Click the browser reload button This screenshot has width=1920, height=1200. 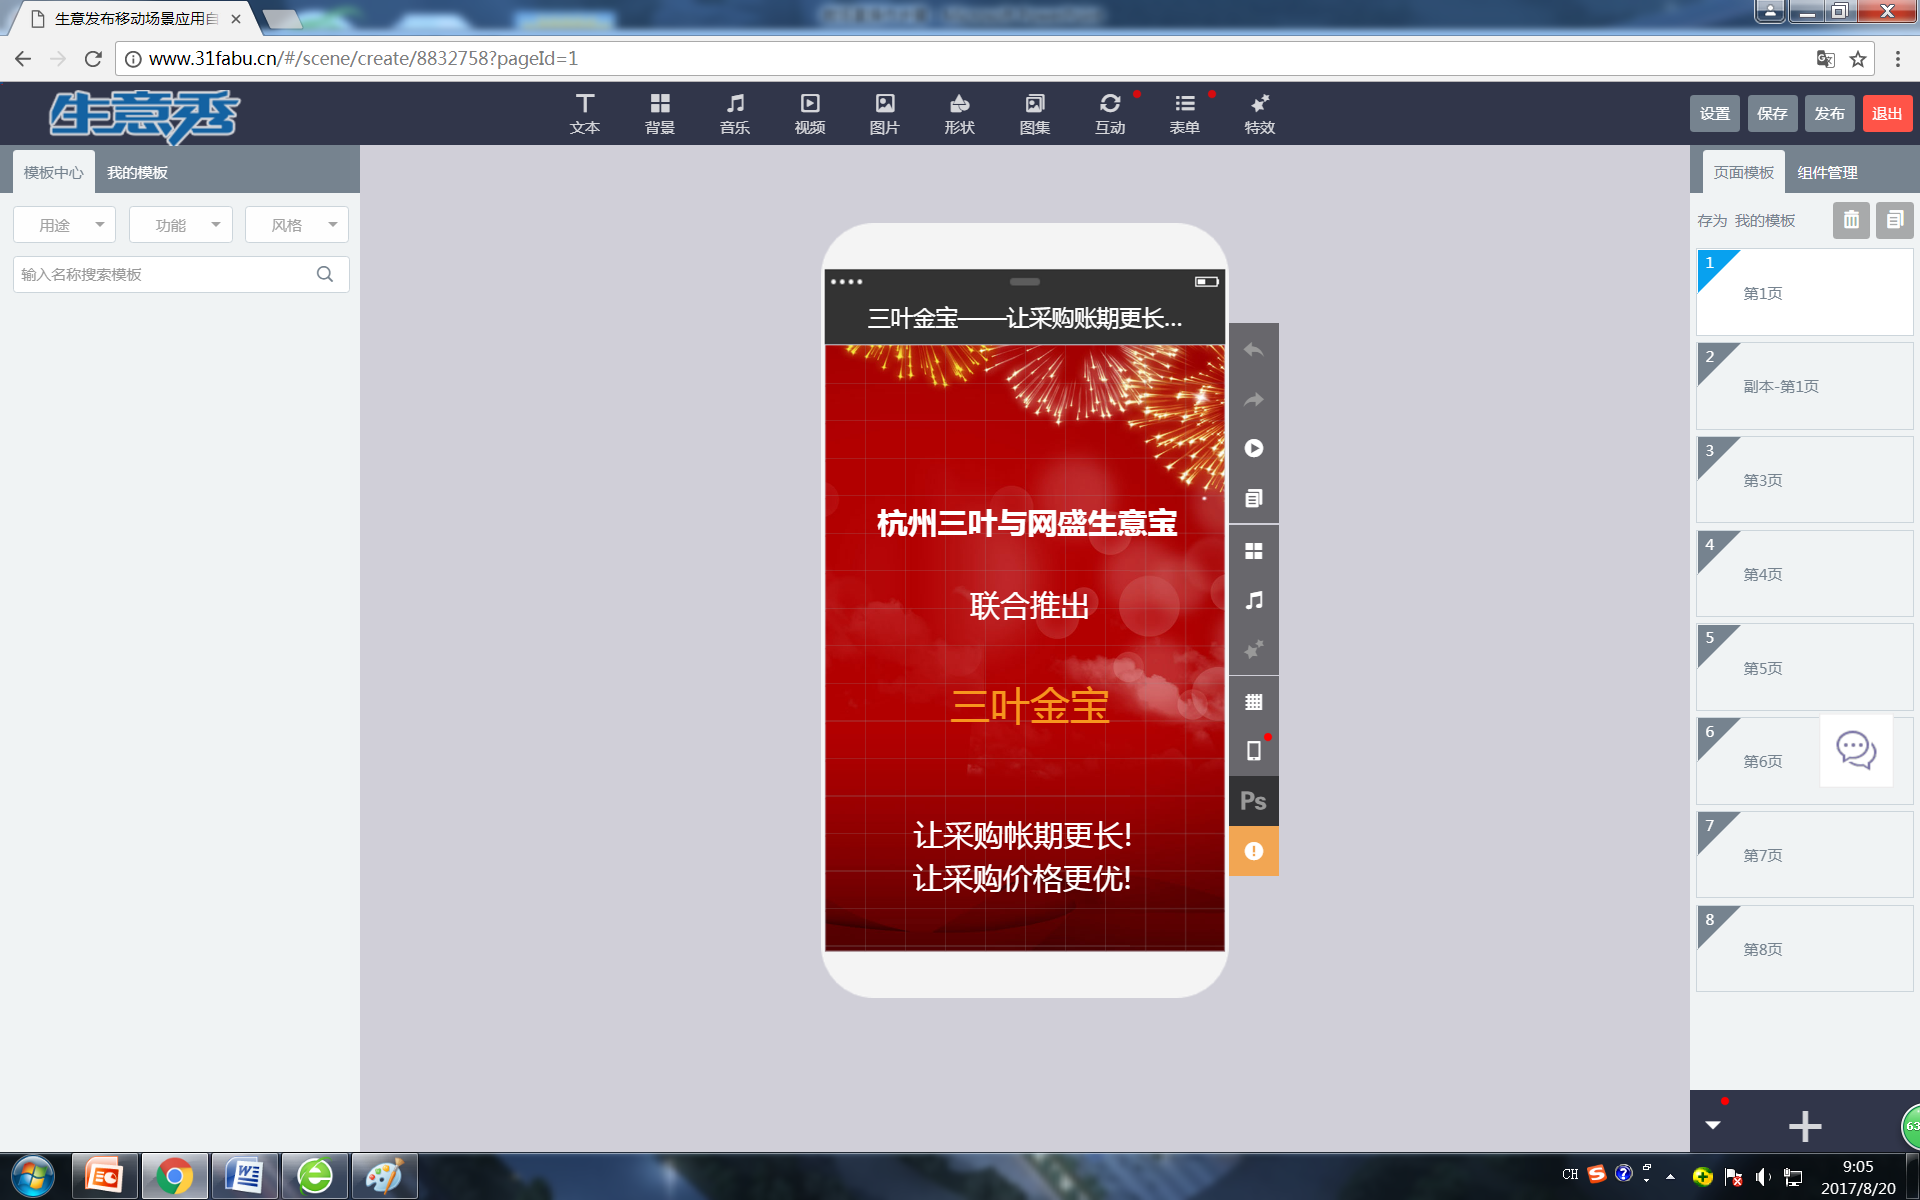(x=93, y=58)
